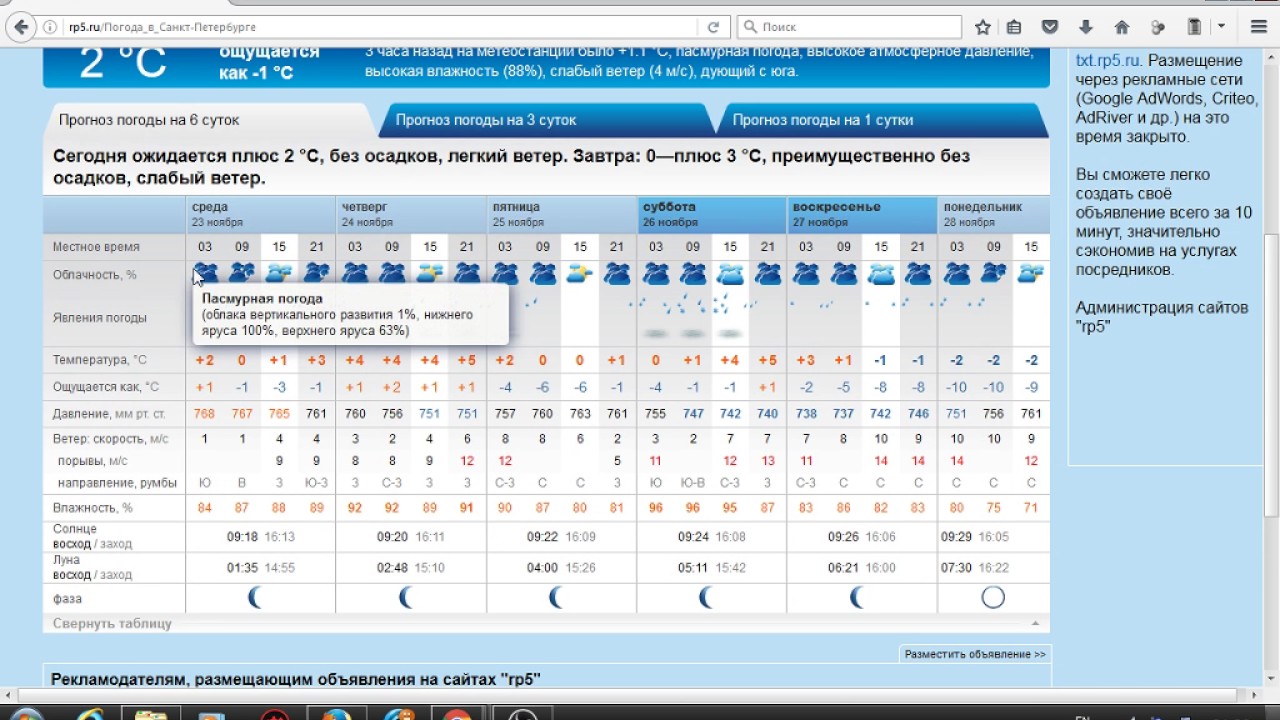
Task: Click the Давление, мм рт. ст. row label
Action: pos(110,414)
